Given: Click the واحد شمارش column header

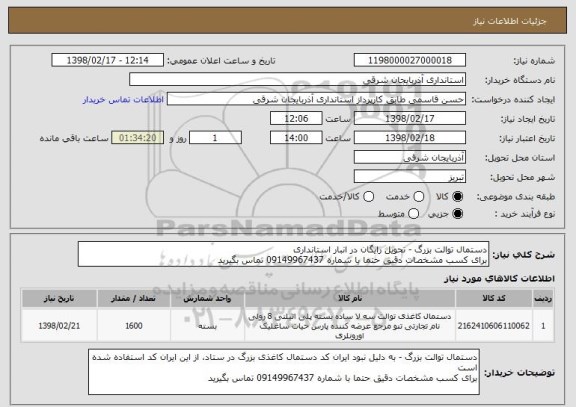Looking at the screenshot, I should pyautogui.click(x=207, y=298).
